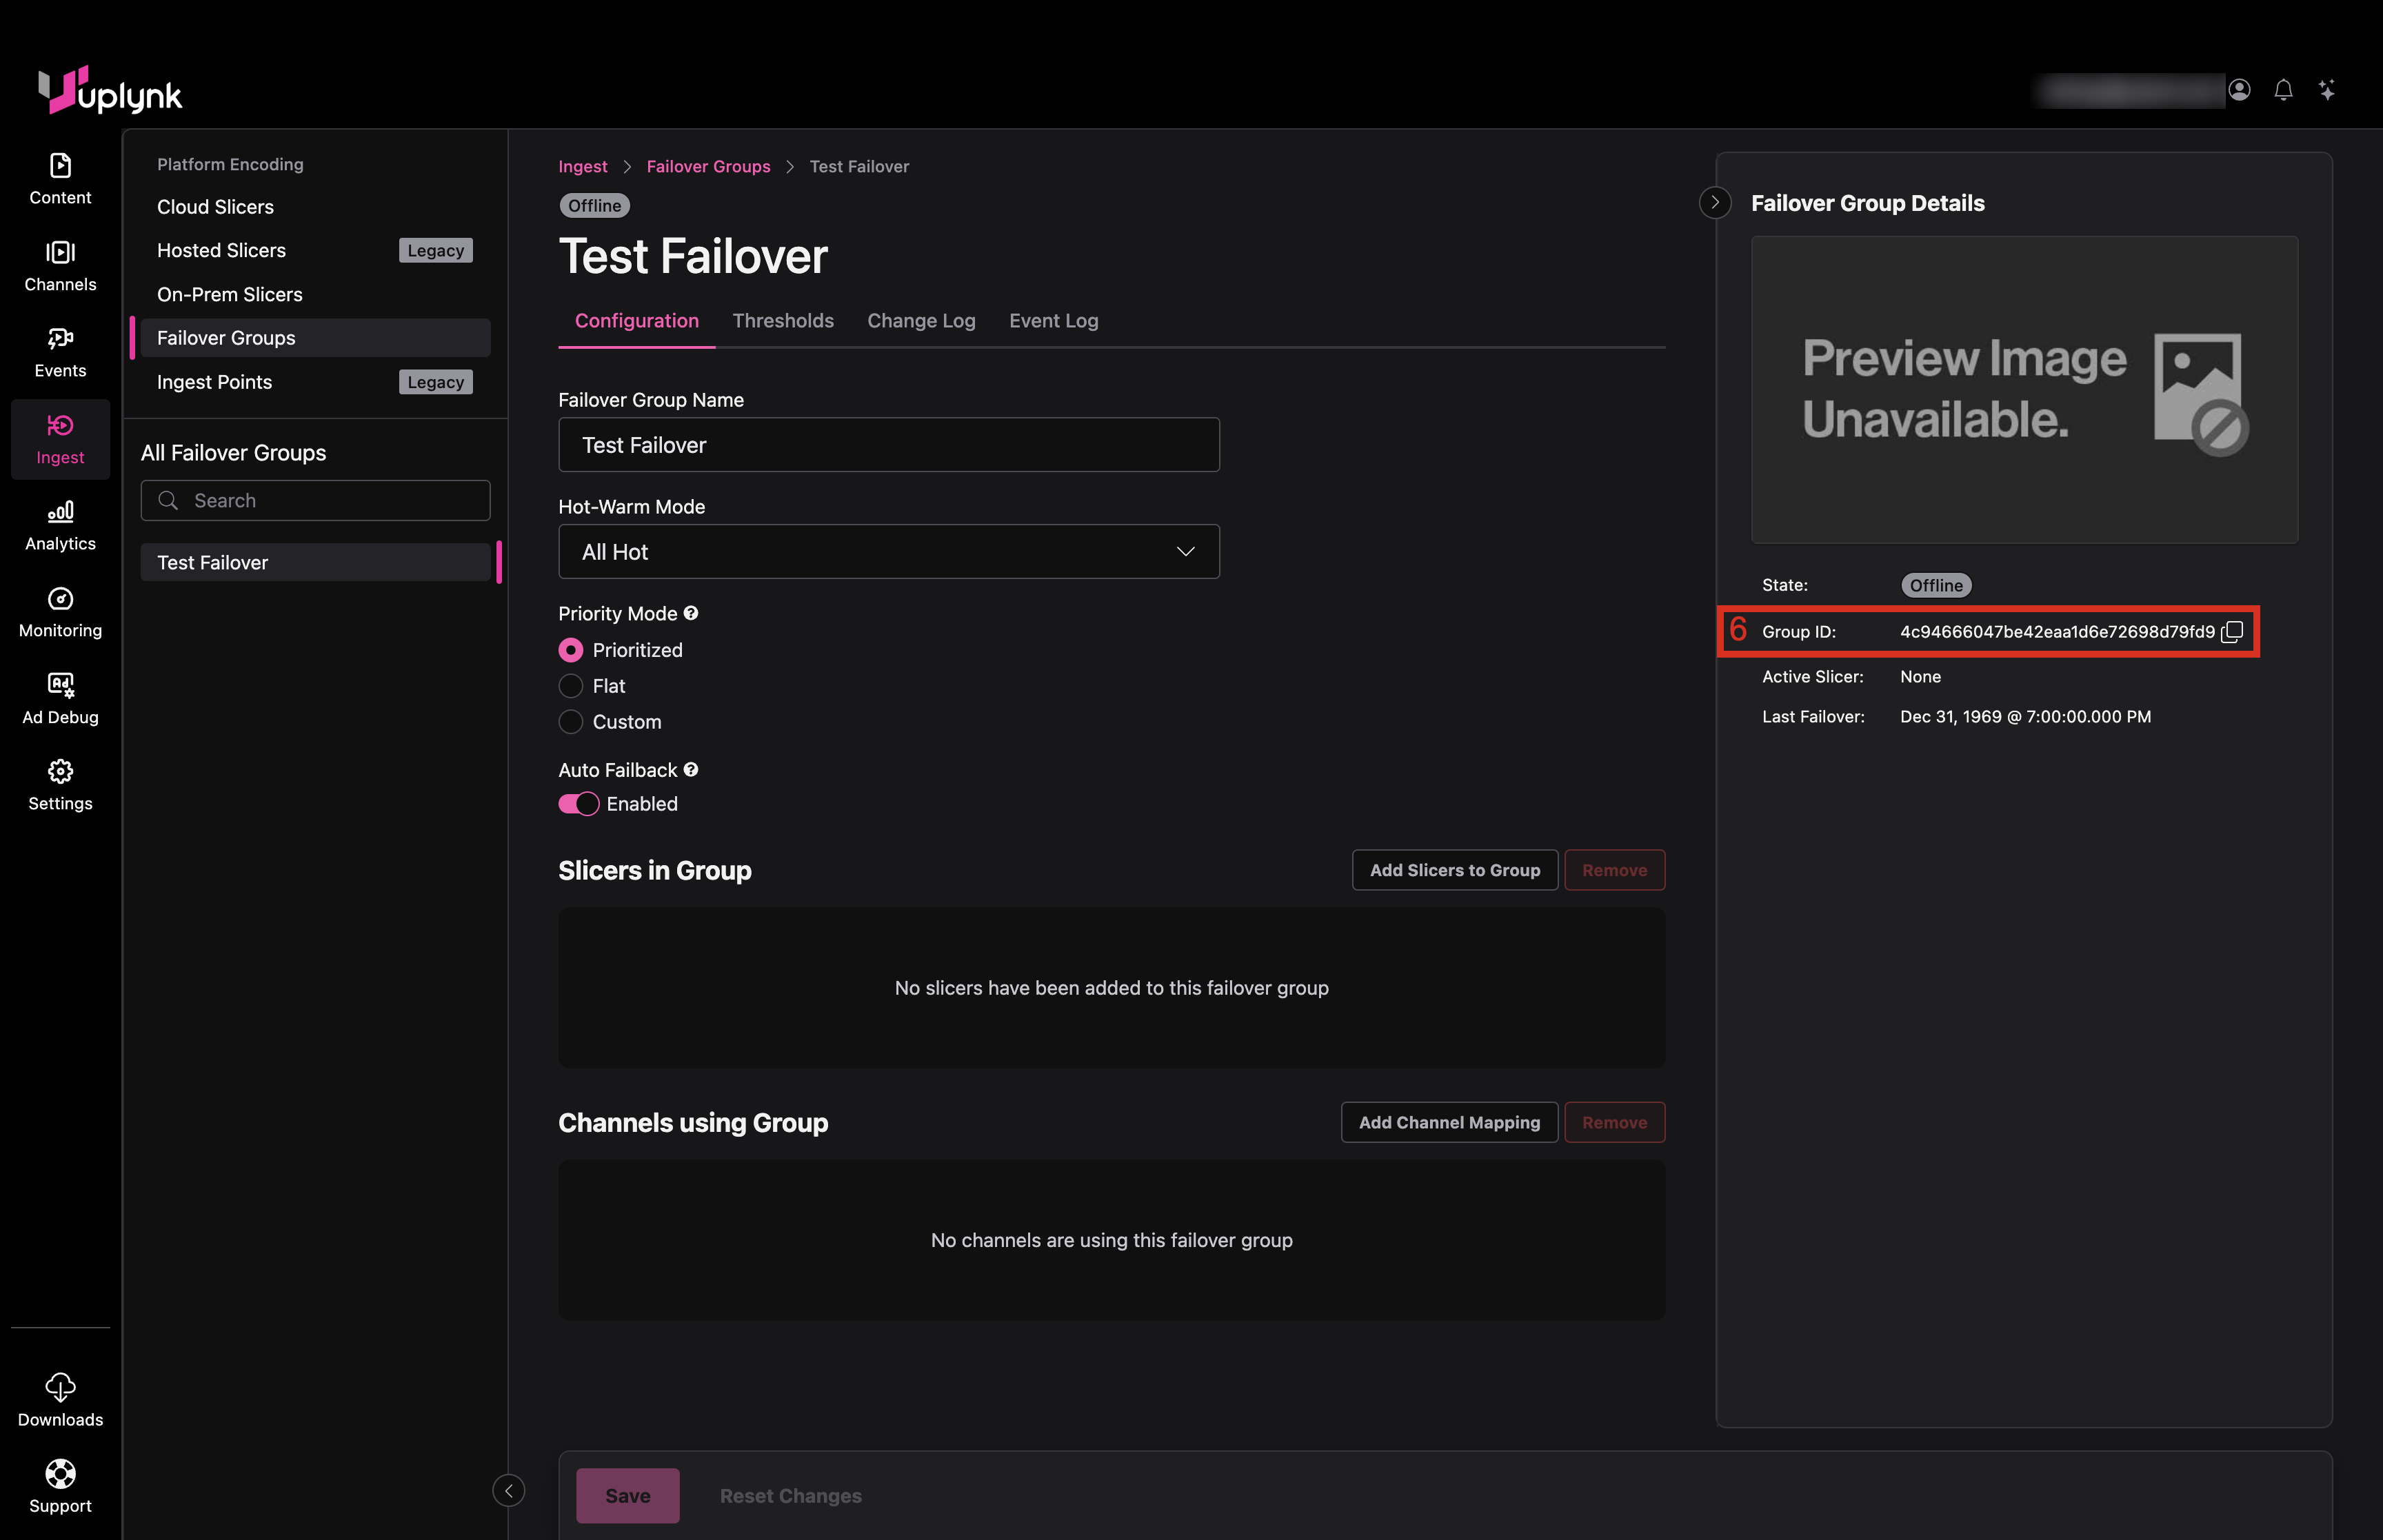
Task: Collapse the Failover Group Details panel
Action: 1715,203
